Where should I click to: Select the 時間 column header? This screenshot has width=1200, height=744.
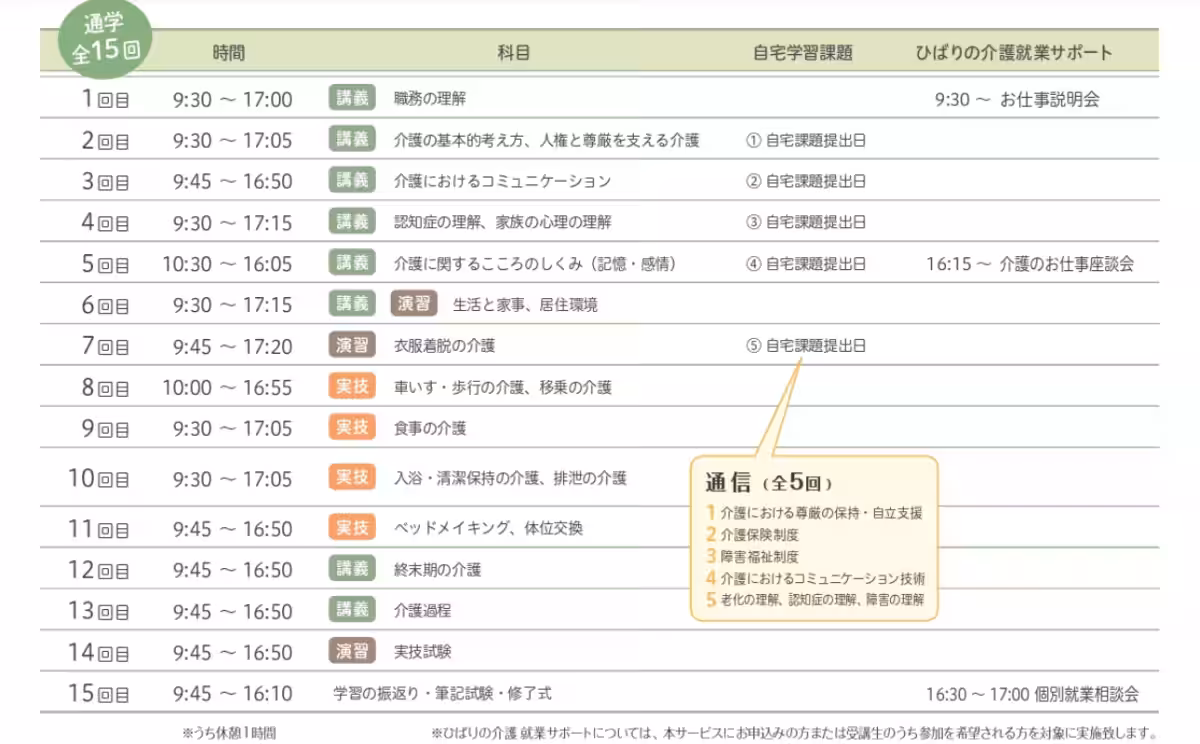pyautogui.click(x=228, y=53)
